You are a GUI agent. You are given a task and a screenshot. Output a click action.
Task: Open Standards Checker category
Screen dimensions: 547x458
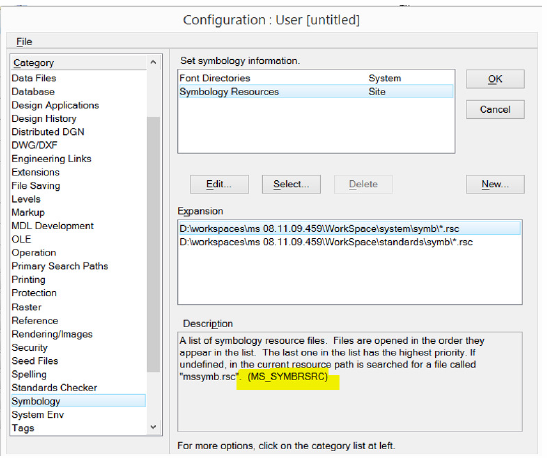pos(54,388)
